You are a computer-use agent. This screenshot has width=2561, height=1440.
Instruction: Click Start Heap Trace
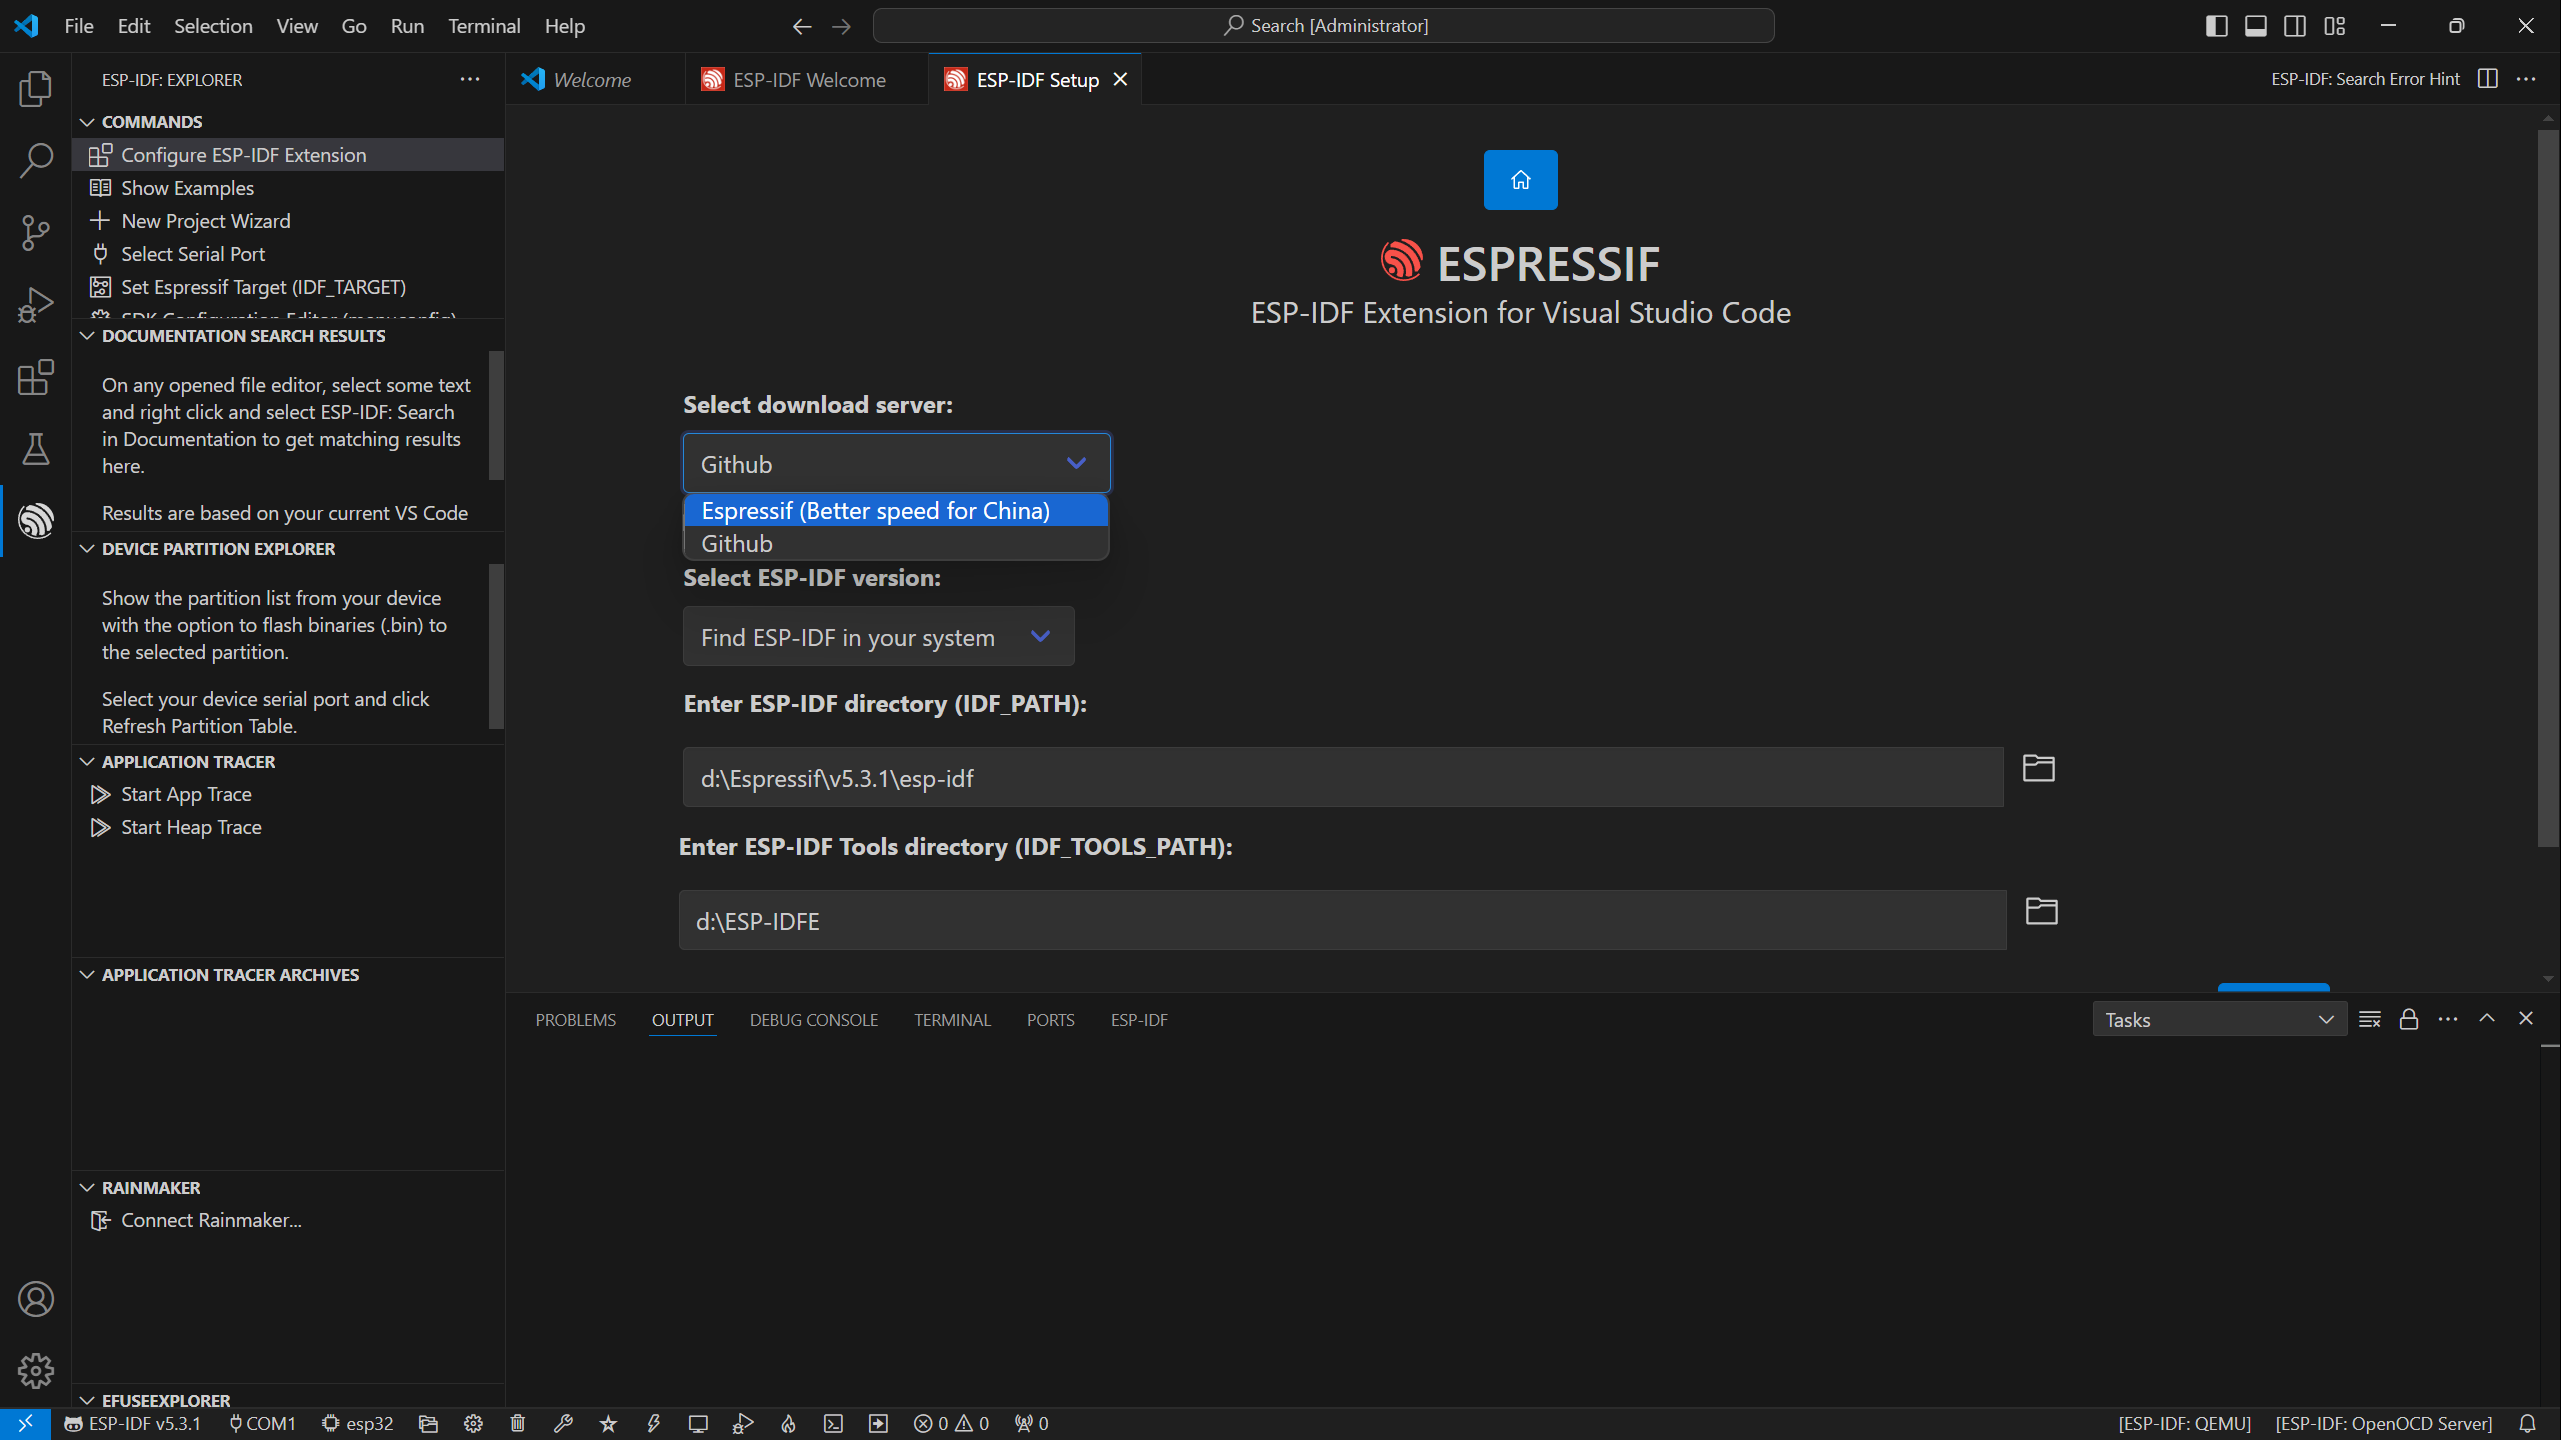pos(288,827)
